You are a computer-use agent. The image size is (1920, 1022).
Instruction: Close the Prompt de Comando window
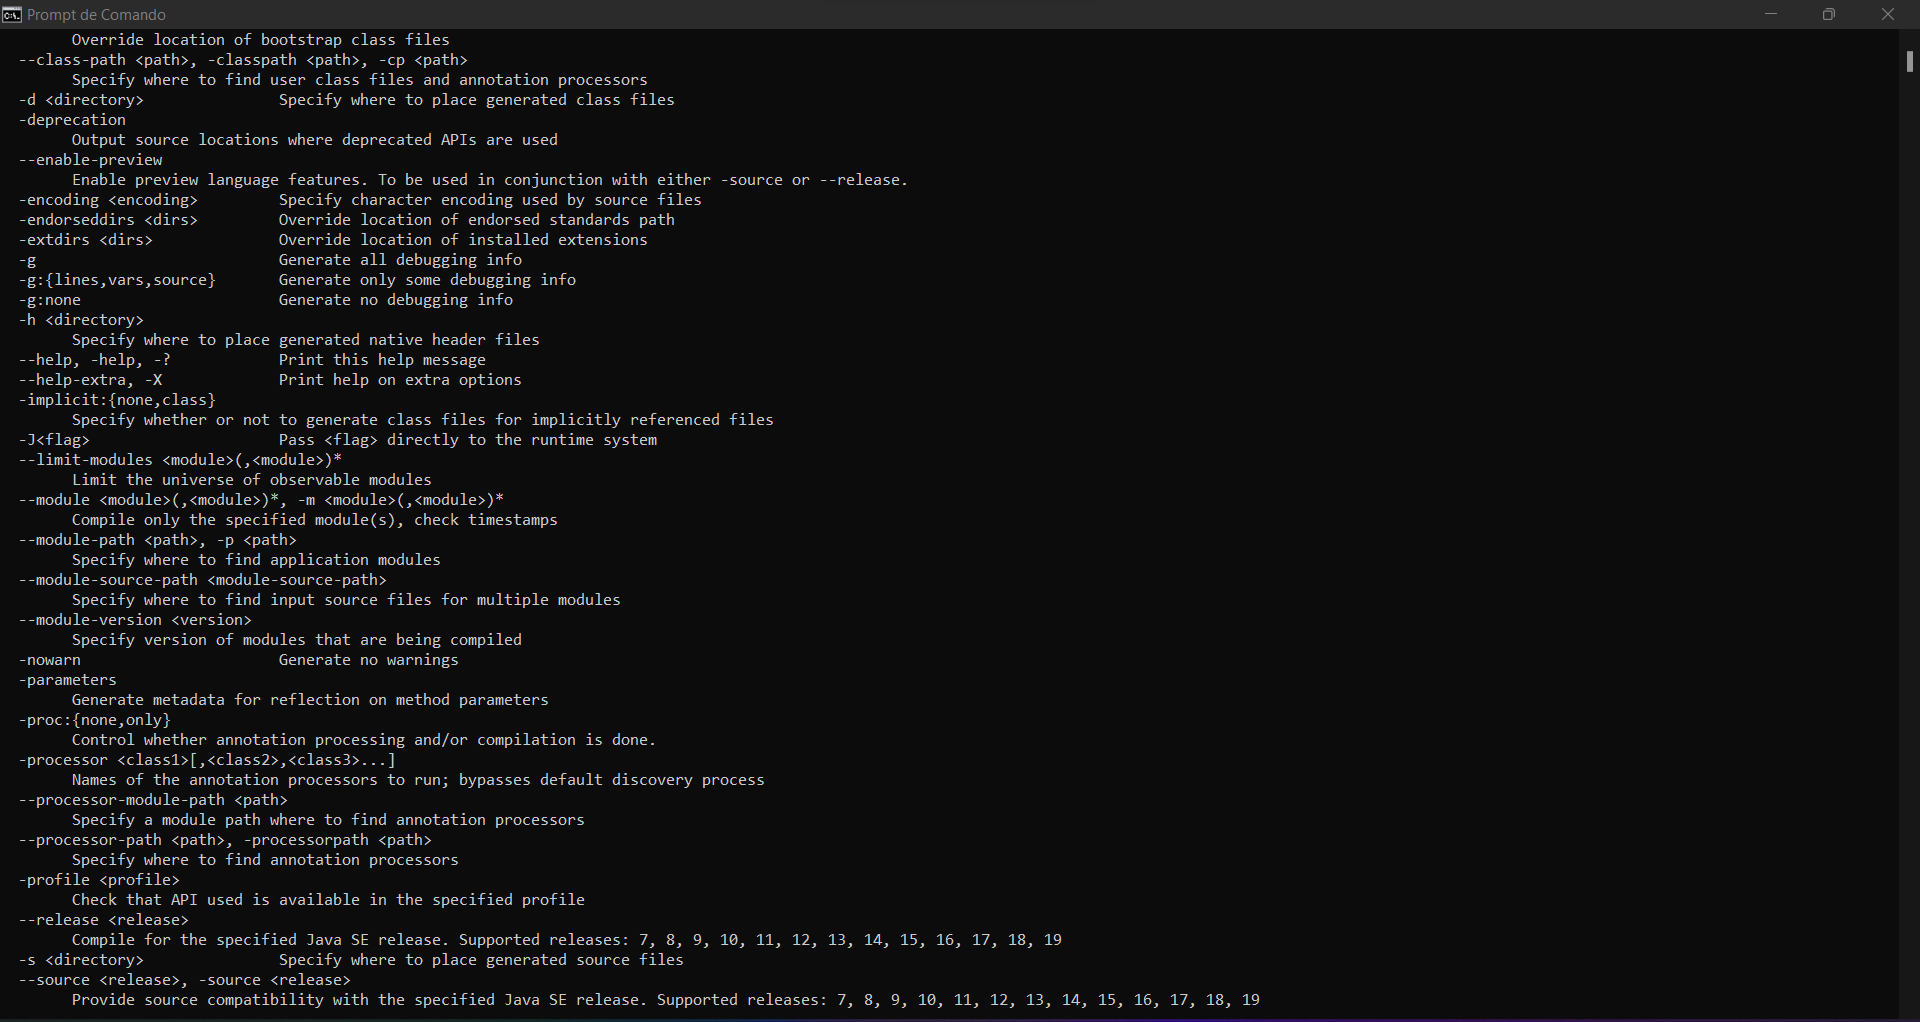click(1888, 14)
